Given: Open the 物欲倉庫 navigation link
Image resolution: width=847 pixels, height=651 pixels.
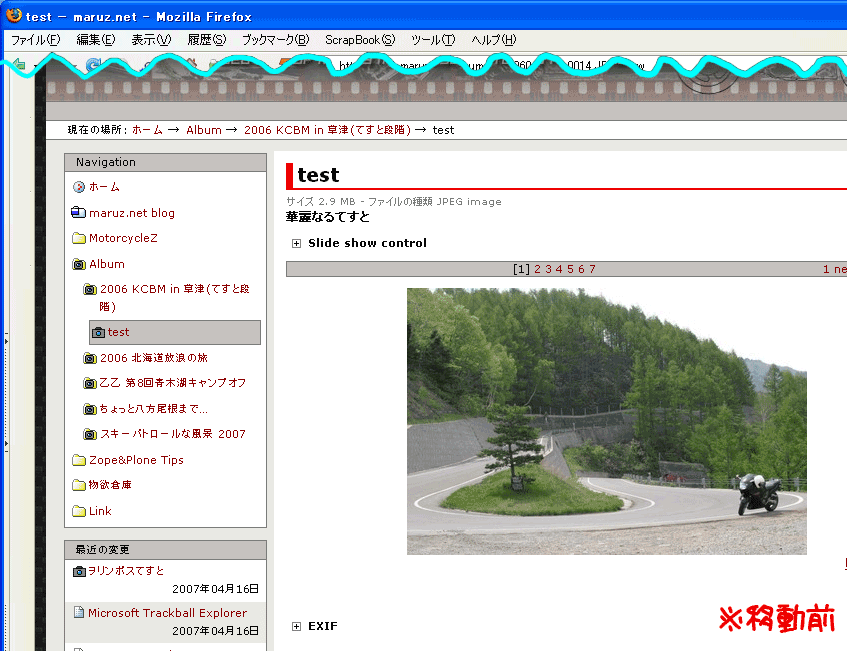Looking at the screenshot, I should click(110, 485).
